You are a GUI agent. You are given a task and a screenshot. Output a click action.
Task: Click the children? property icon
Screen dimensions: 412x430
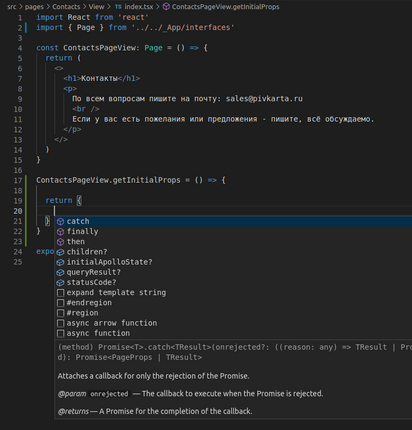pyautogui.click(x=60, y=252)
